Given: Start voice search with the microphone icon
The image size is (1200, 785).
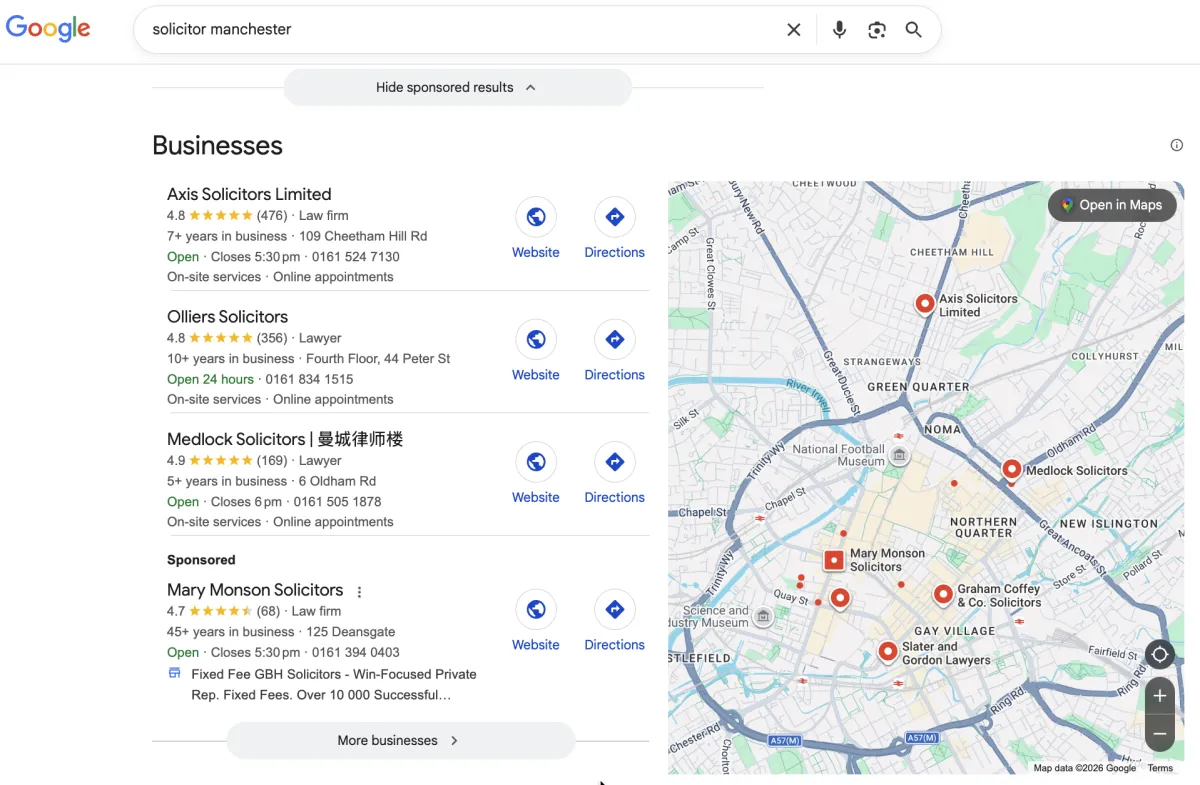Looking at the screenshot, I should point(839,30).
